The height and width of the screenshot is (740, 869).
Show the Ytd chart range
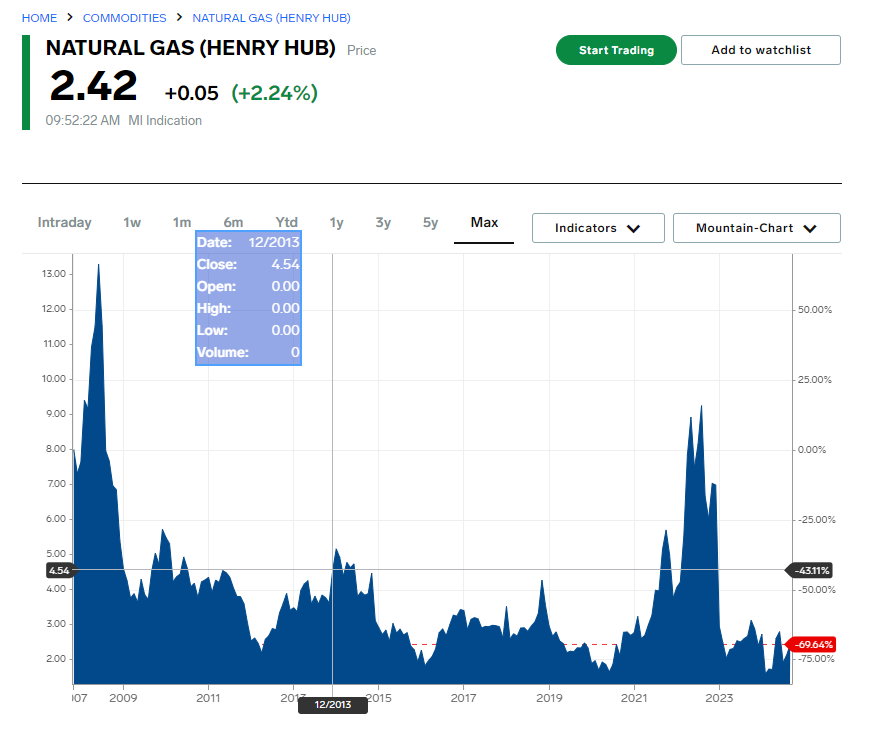[x=287, y=223]
